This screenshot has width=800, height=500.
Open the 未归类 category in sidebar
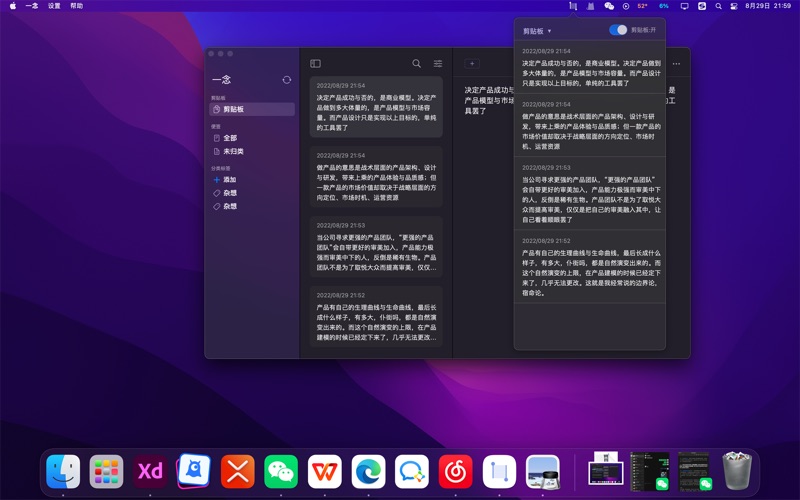(233, 151)
